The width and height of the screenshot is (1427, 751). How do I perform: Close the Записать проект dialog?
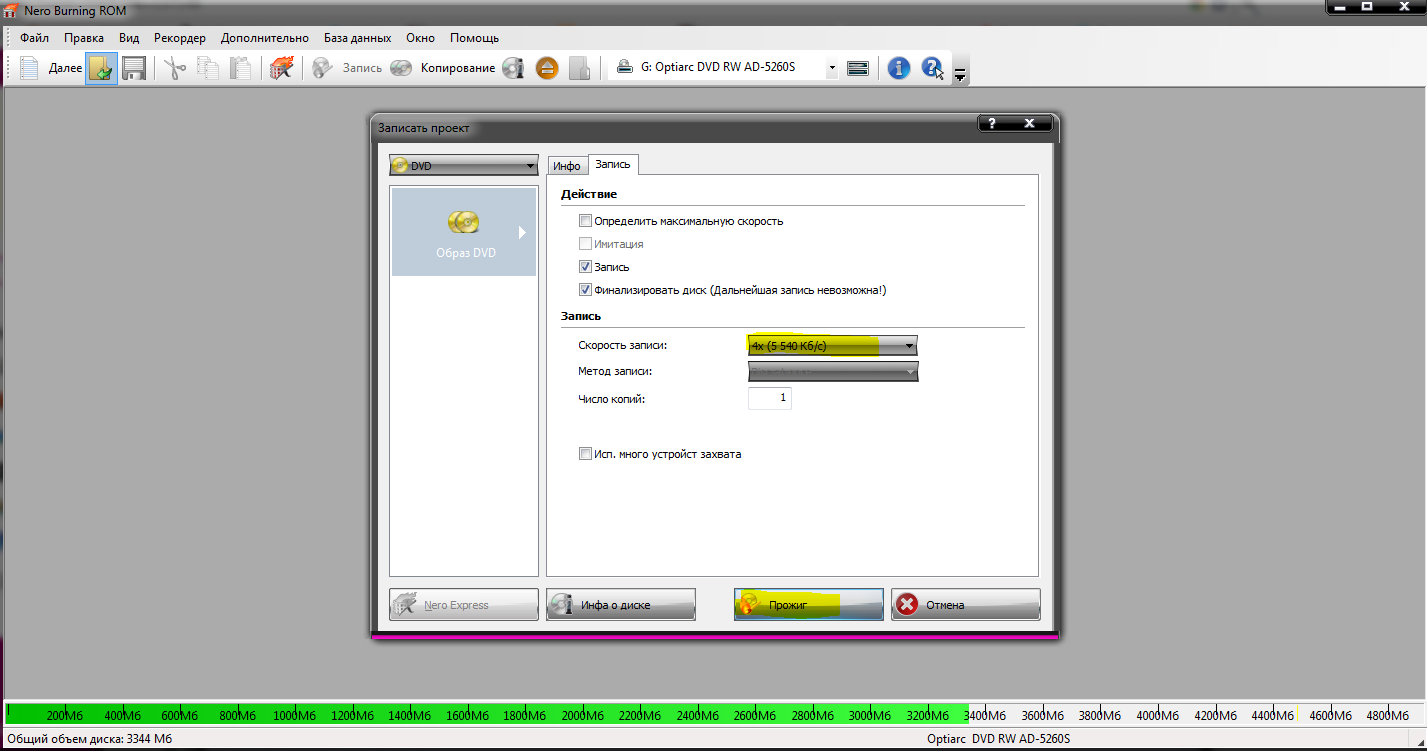click(x=1029, y=124)
